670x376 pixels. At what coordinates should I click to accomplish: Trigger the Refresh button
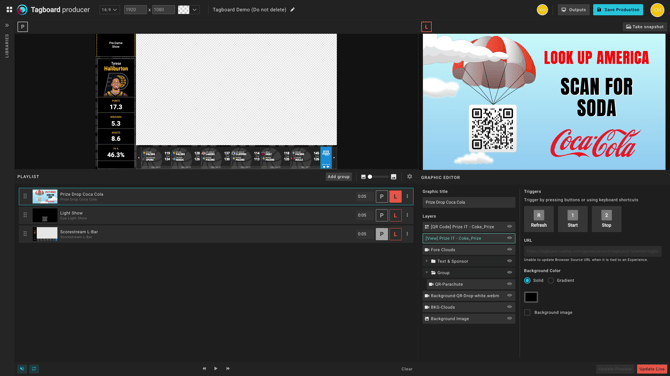(x=539, y=219)
